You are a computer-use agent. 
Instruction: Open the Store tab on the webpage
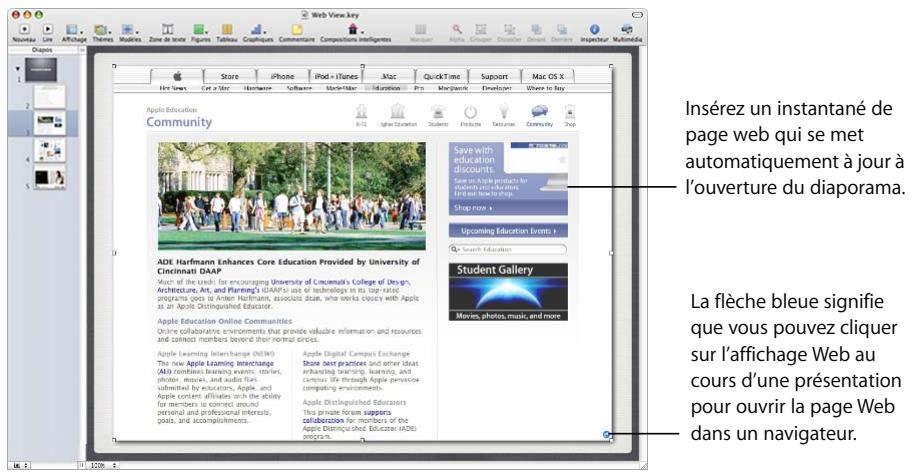[230, 76]
